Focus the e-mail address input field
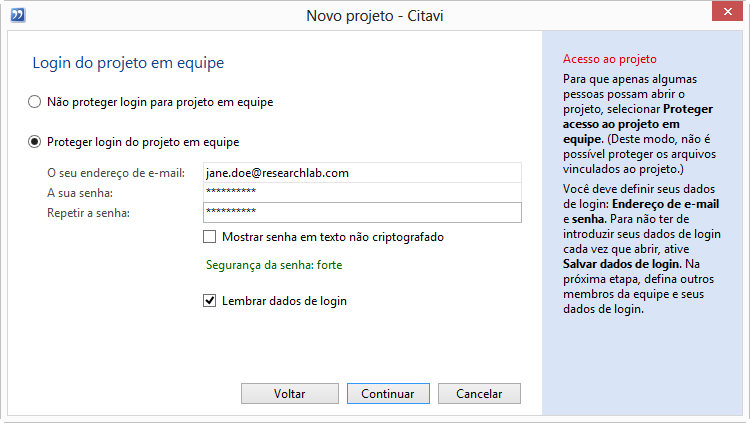The image size is (750, 423). click(x=362, y=173)
